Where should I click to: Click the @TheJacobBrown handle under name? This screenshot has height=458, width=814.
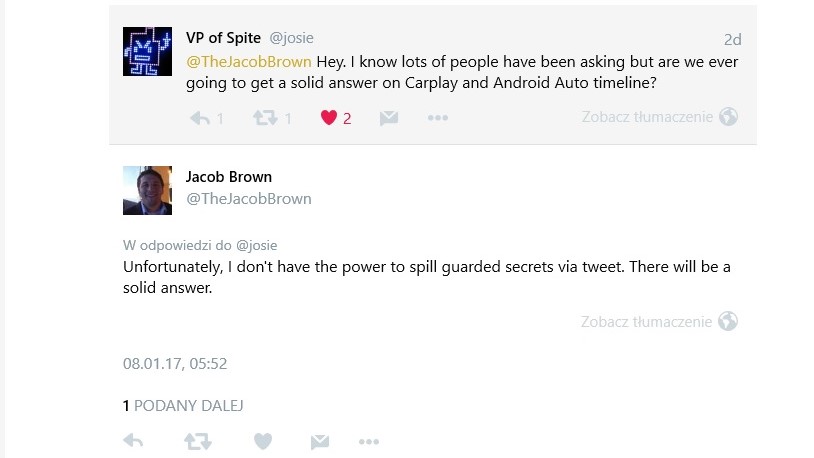point(249,199)
